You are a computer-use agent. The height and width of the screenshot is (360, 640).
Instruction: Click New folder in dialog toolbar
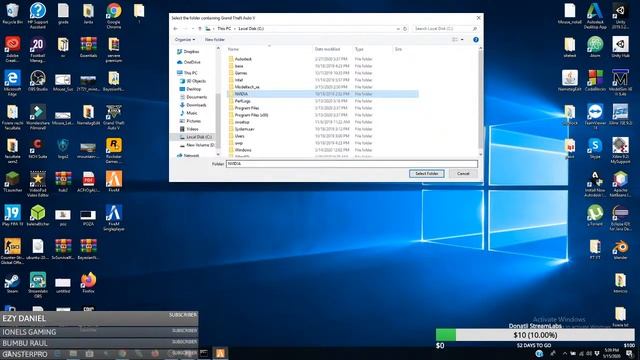click(x=215, y=40)
